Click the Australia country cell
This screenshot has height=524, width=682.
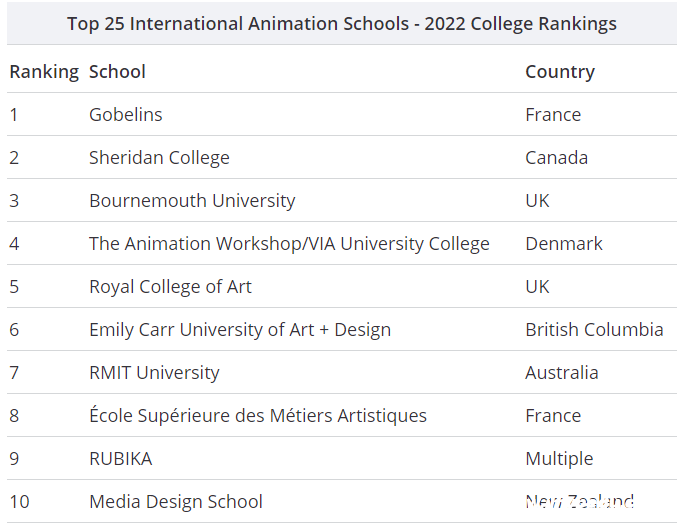click(562, 373)
